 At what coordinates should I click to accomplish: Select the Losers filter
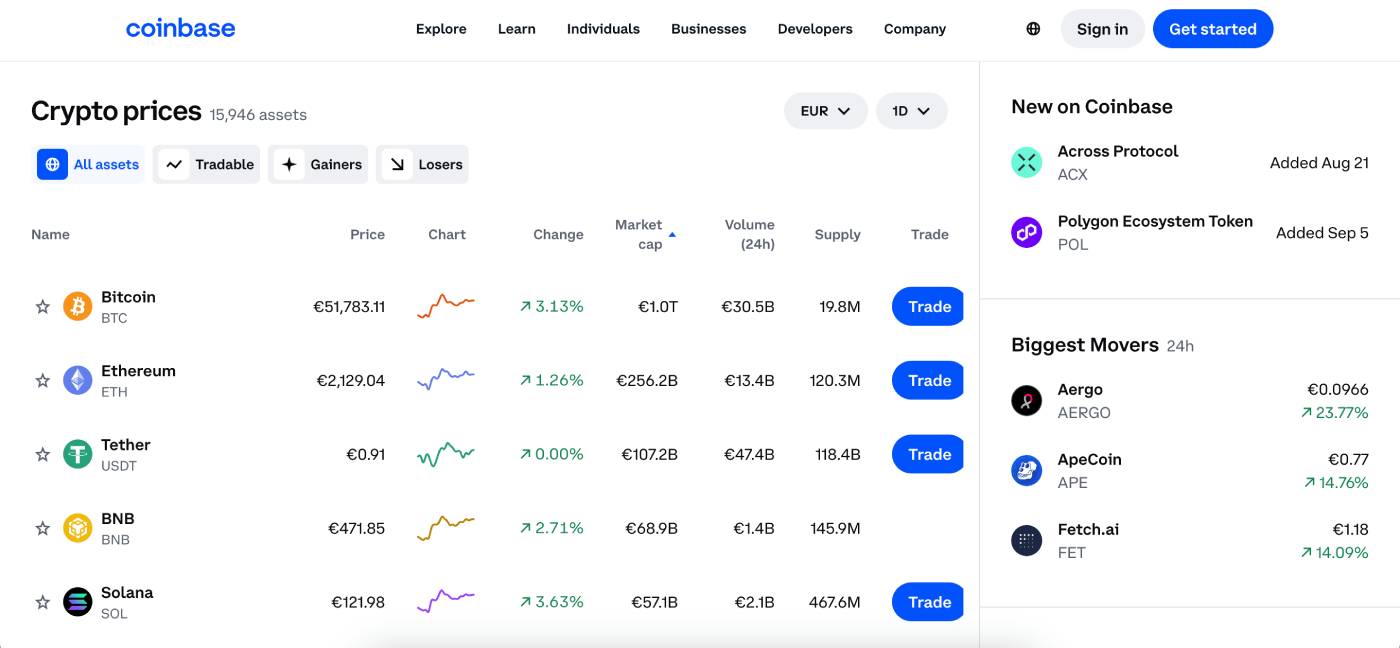(422, 164)
